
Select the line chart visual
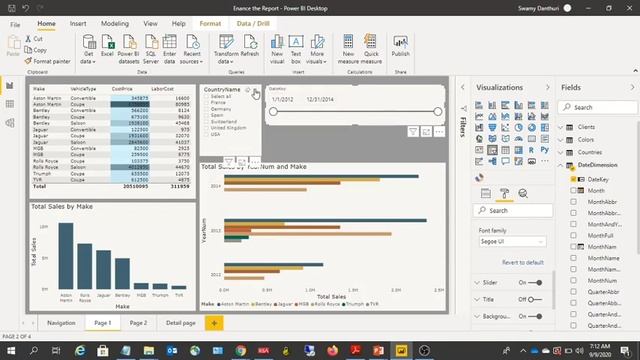coord(479,116)
